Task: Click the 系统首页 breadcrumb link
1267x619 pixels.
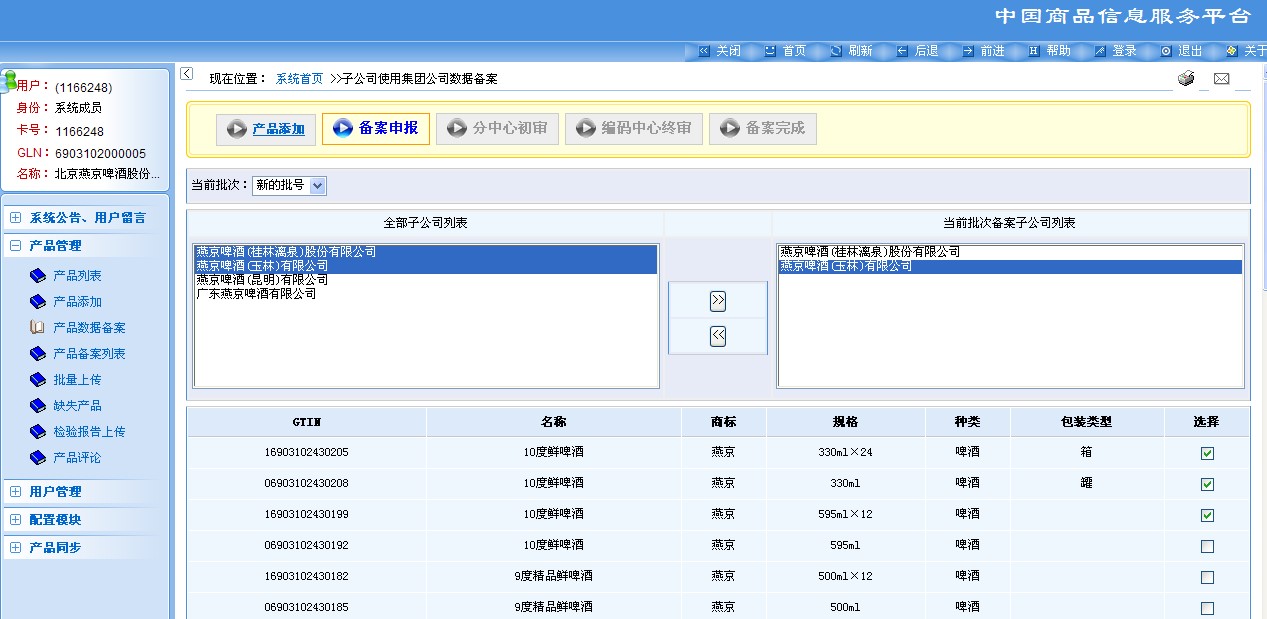Action: 299,79
